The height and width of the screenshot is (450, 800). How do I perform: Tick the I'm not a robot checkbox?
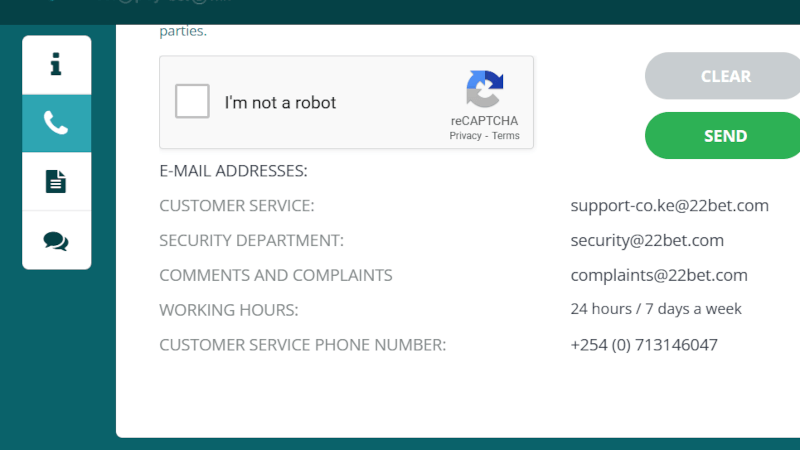pos(192,101)
